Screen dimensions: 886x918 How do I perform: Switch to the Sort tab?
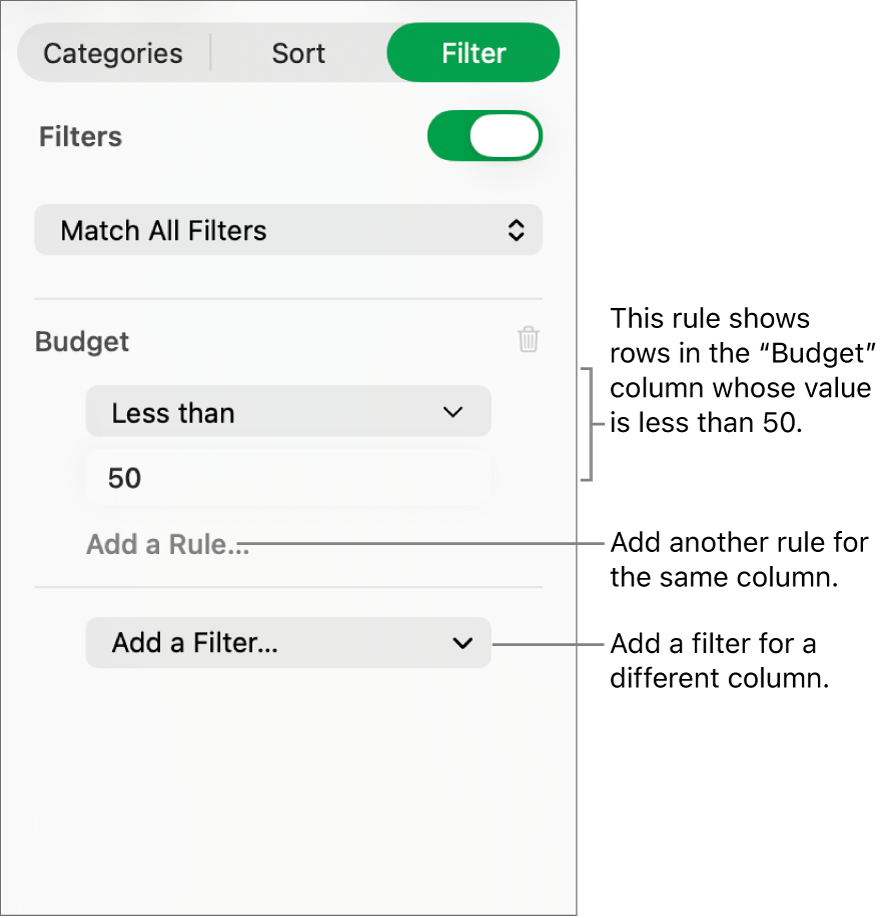297,52
